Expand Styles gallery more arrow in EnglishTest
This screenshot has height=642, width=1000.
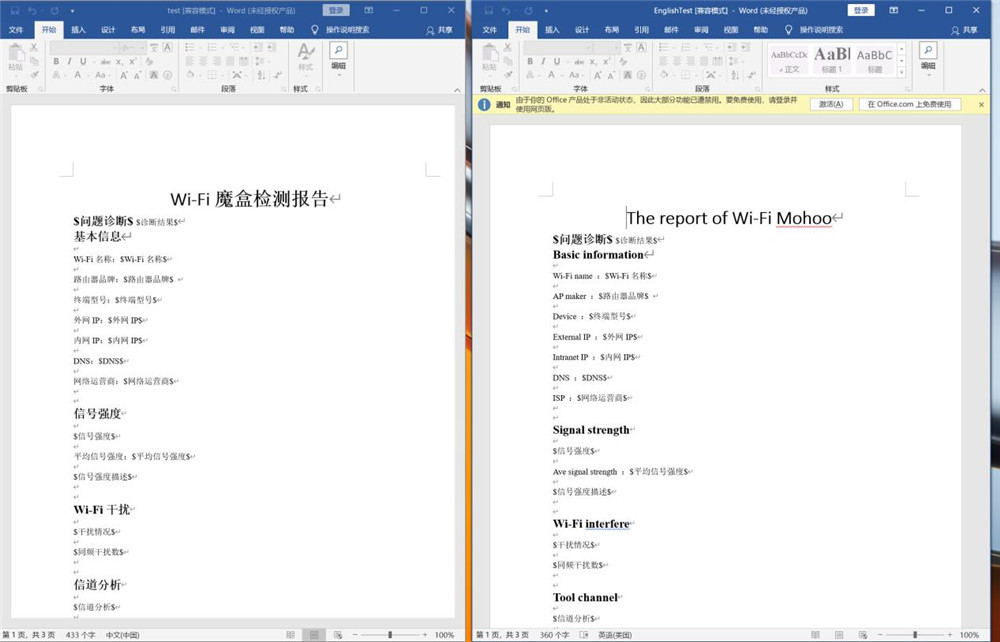pos(902,72)
